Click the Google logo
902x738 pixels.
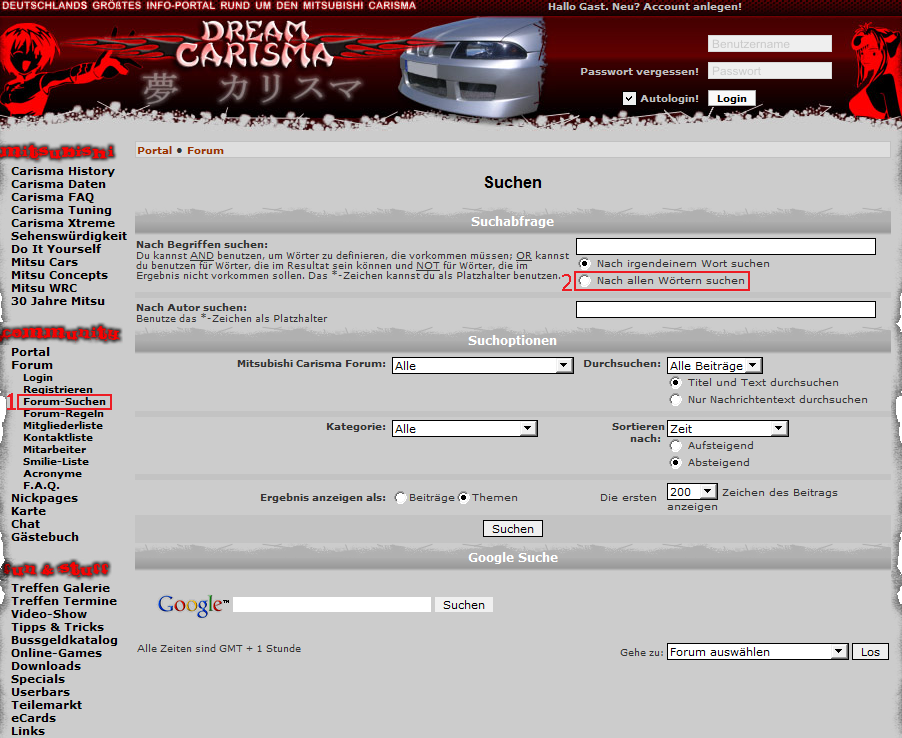[x=193, y=605]
